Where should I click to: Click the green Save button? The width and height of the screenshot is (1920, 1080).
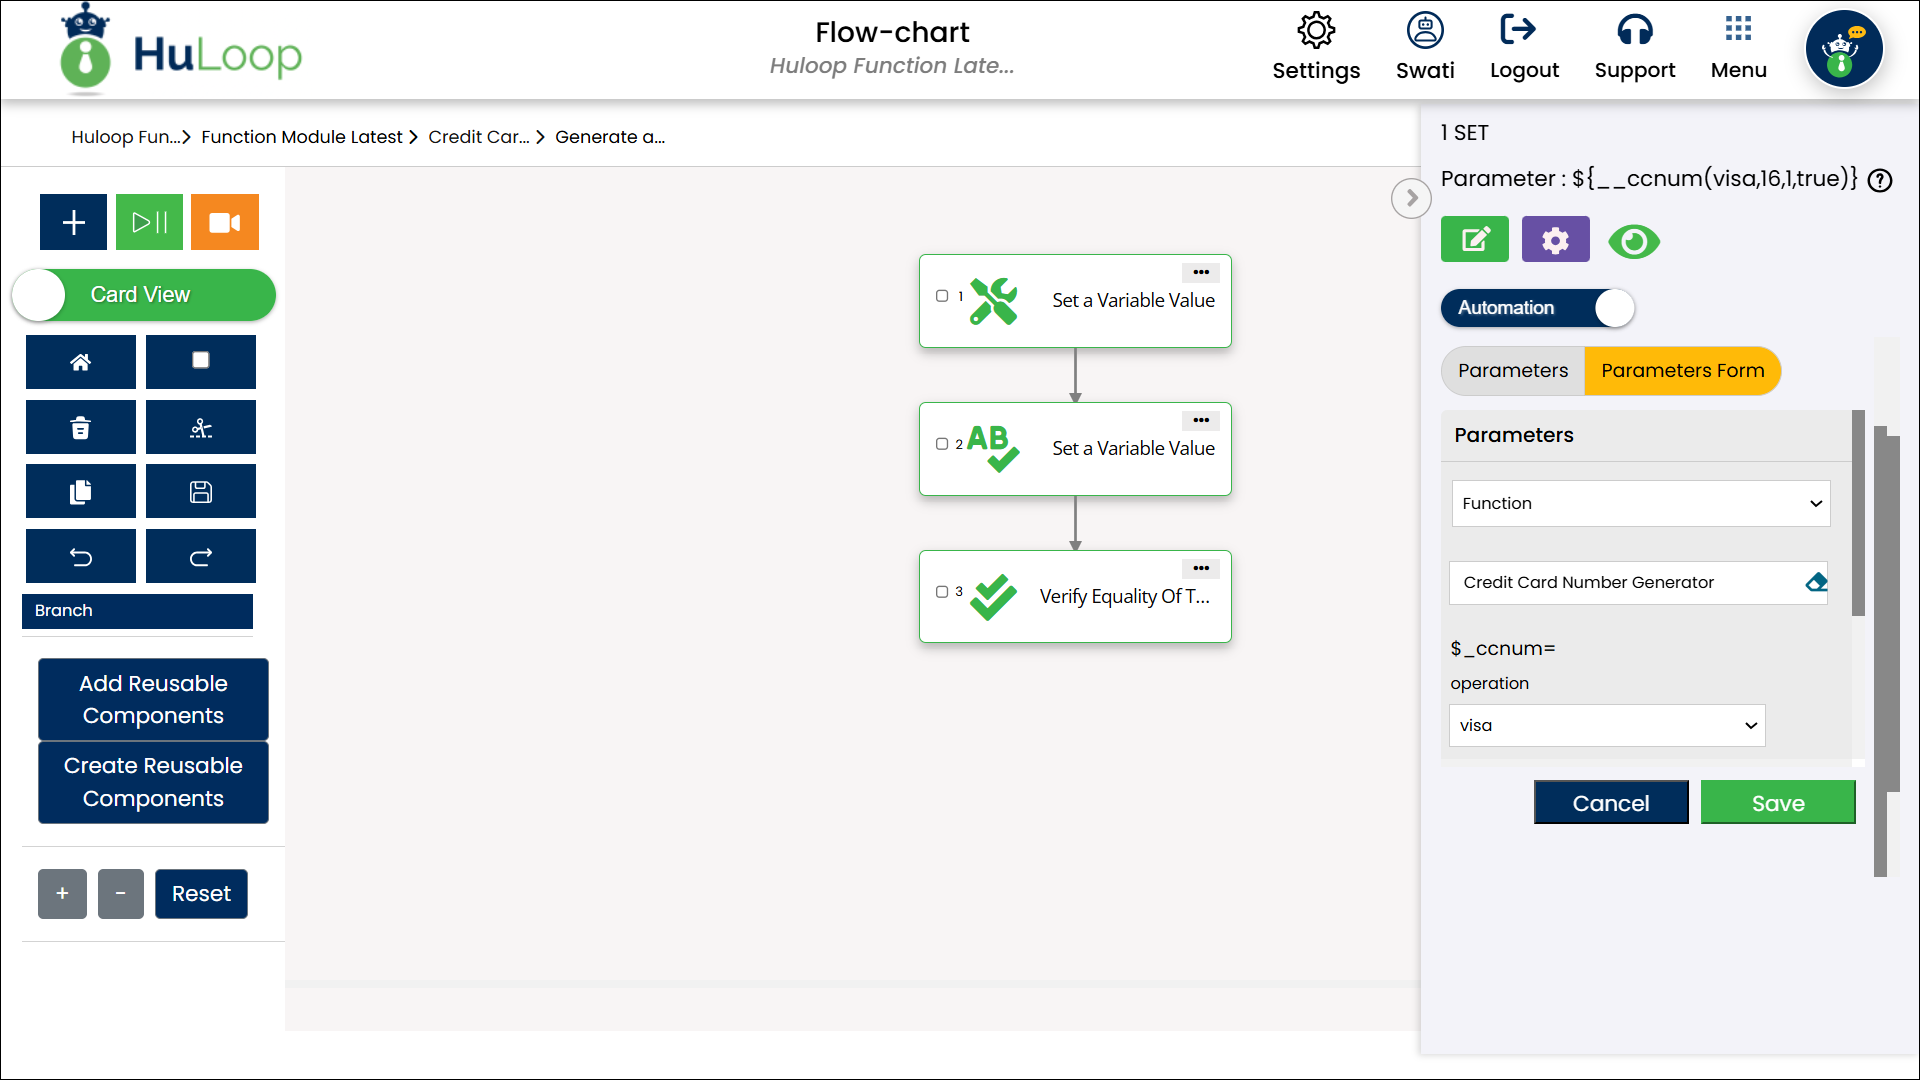click(1777, 803)
